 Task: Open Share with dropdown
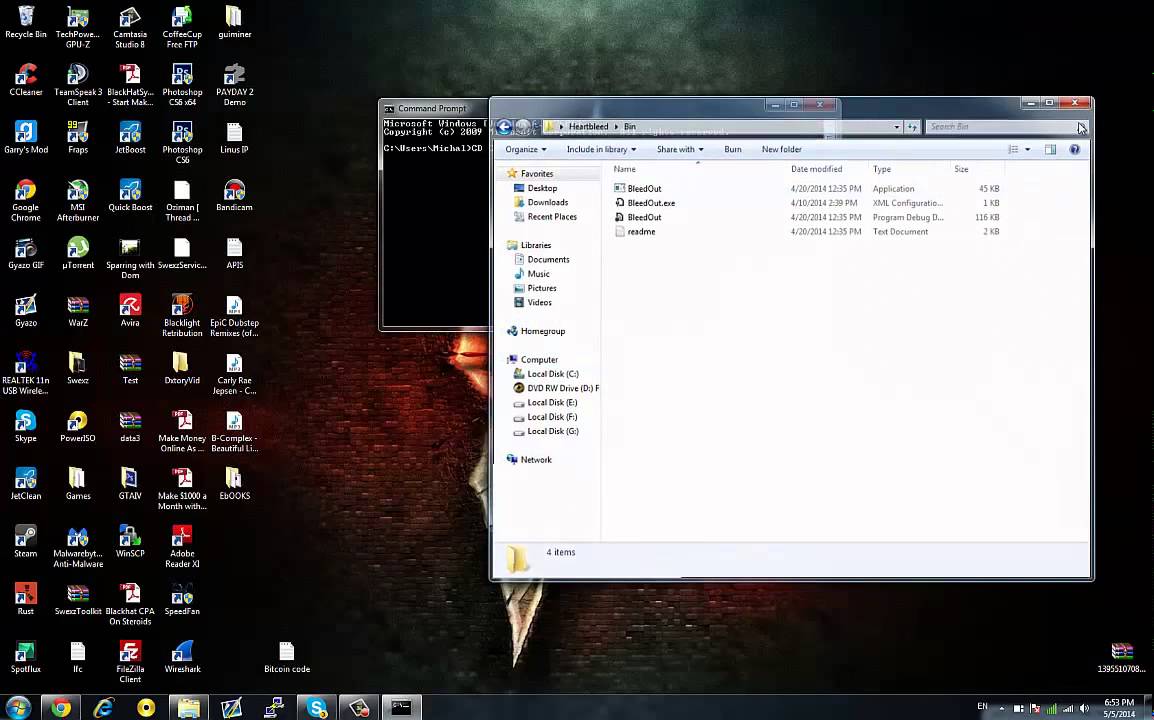[680, 149]
